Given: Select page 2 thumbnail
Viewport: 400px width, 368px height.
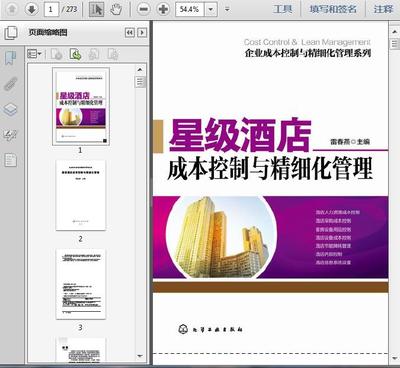Looking at the screenshot, I should pyautogui.click(x=81, y=195).
